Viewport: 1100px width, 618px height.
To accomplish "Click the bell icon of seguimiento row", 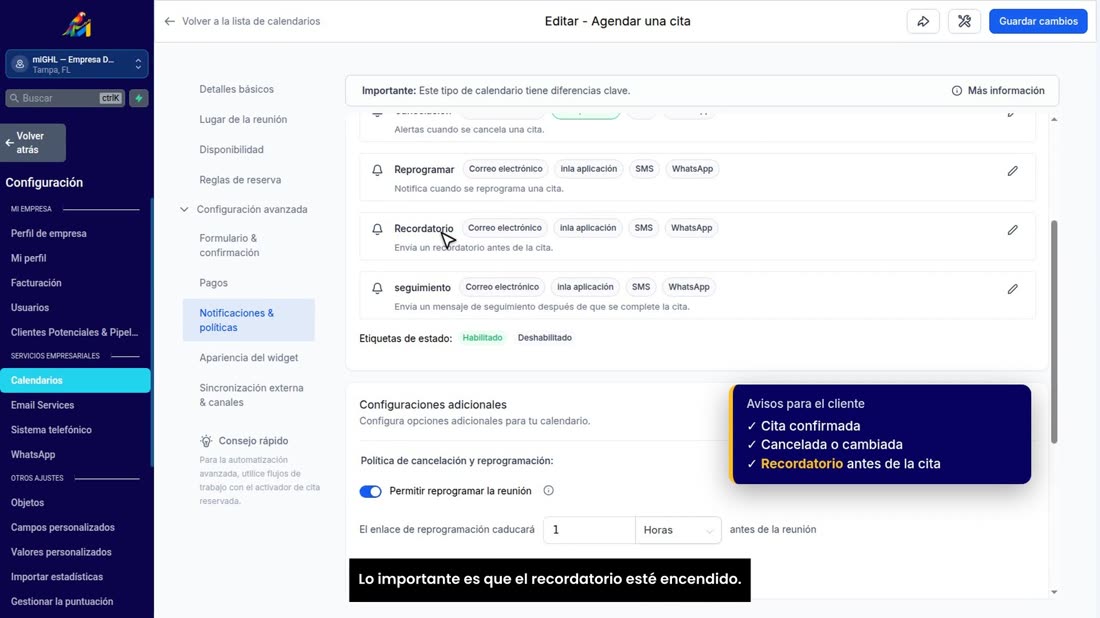I will 377,288.
